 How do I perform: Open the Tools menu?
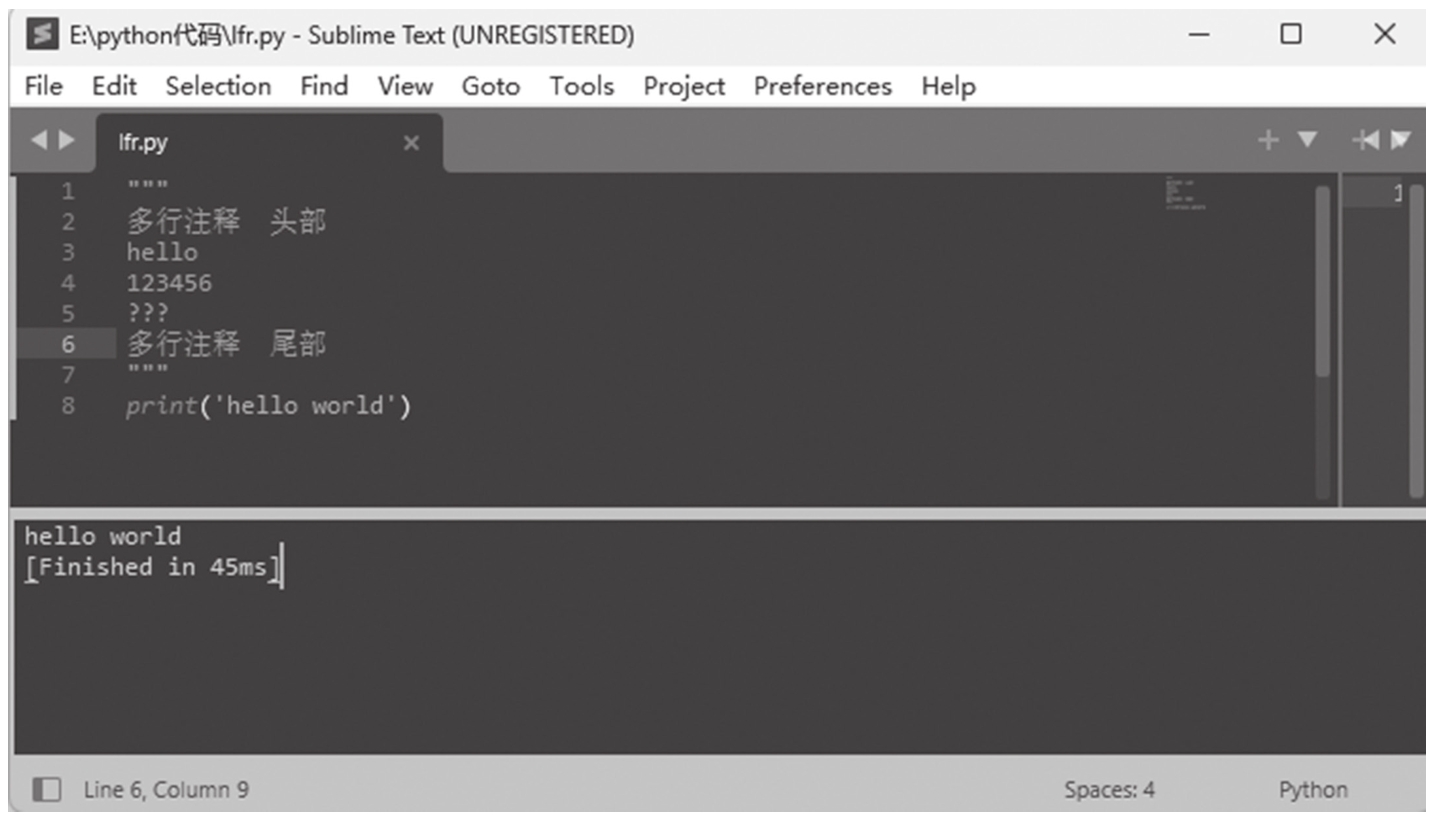coord(581,86)
